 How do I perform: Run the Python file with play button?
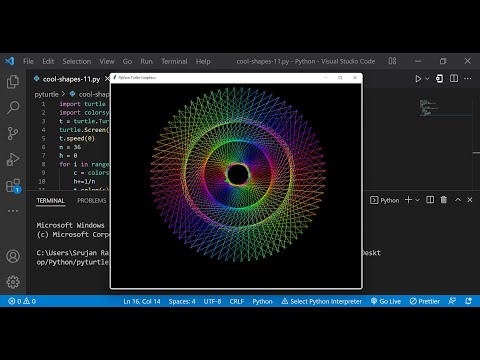418,79
